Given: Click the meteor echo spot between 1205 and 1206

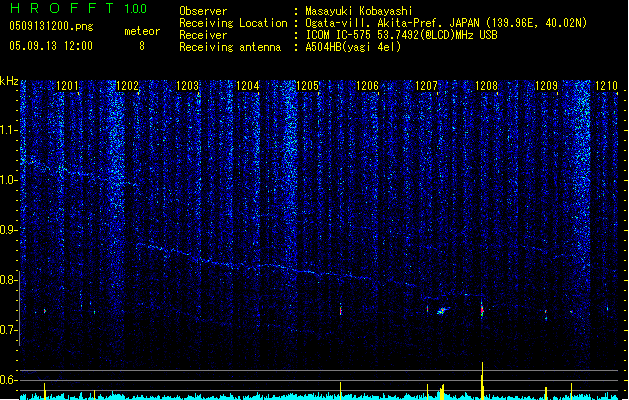Looking at the screenshot, I should 341,309.
